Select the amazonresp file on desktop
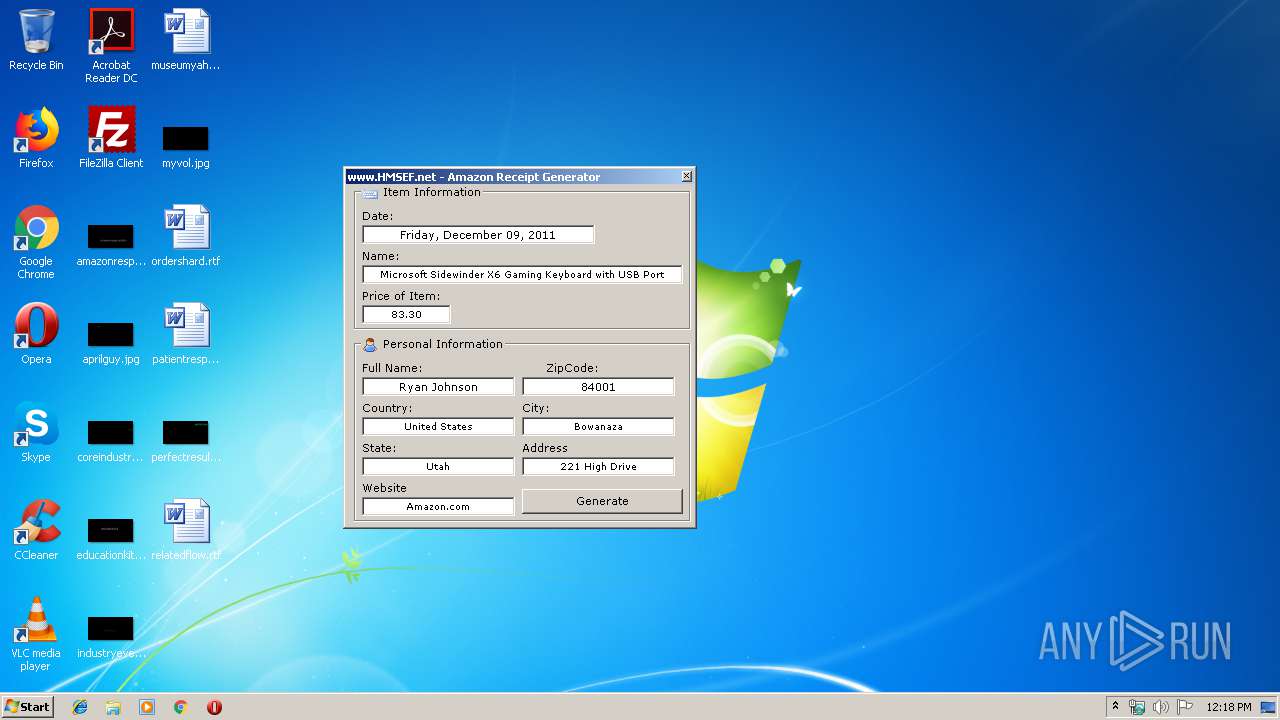Image resolution: width=1280 pixels, height=720 pixels. point(111,245)
